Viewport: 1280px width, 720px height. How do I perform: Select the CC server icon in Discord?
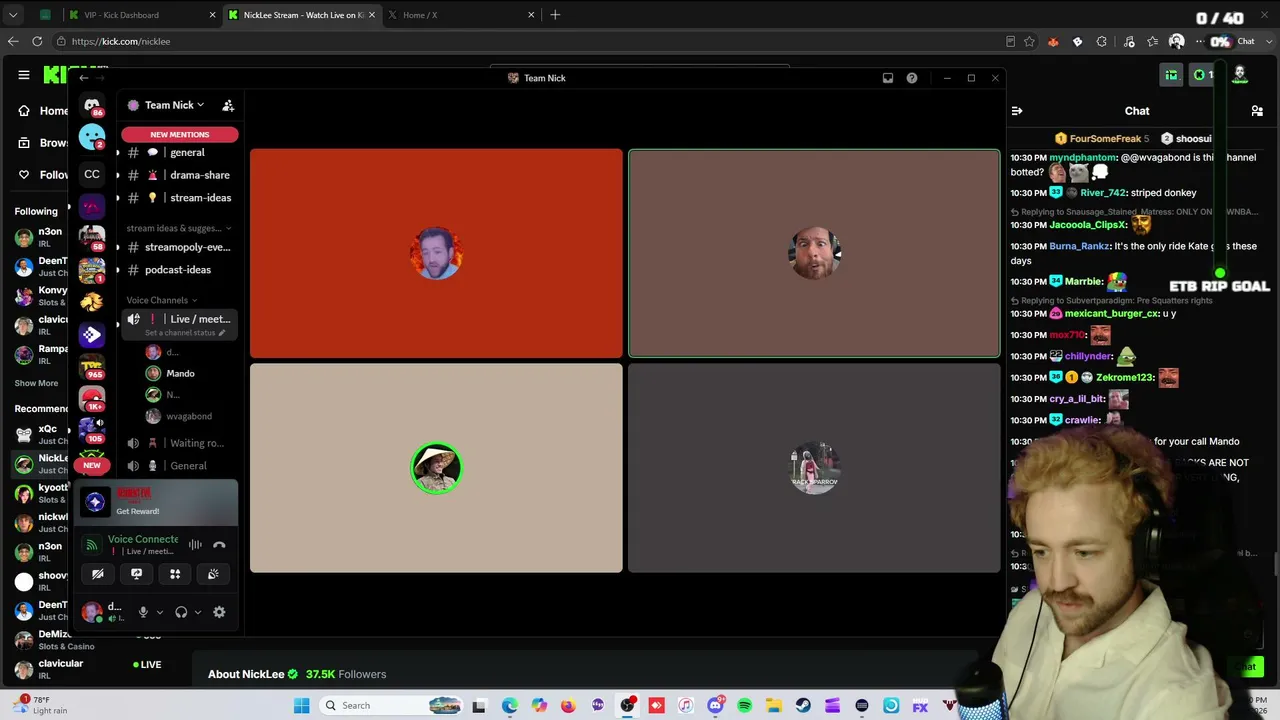pyautogui.click(x=92, y=174)
